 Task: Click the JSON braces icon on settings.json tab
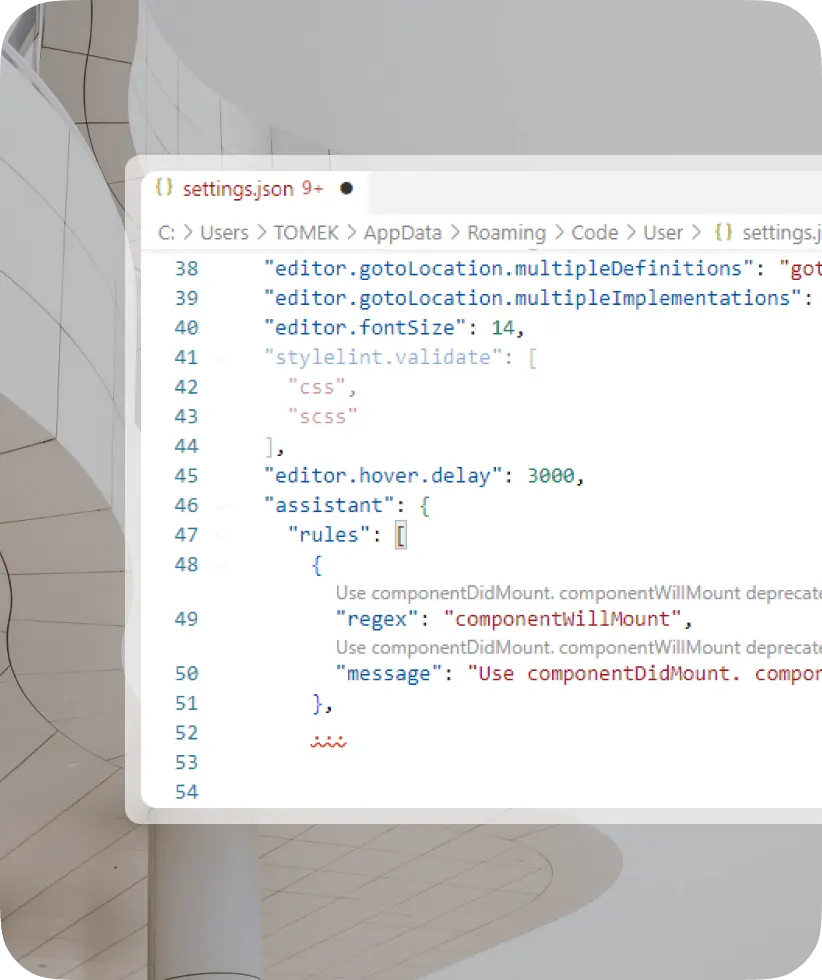click(165, 188)
